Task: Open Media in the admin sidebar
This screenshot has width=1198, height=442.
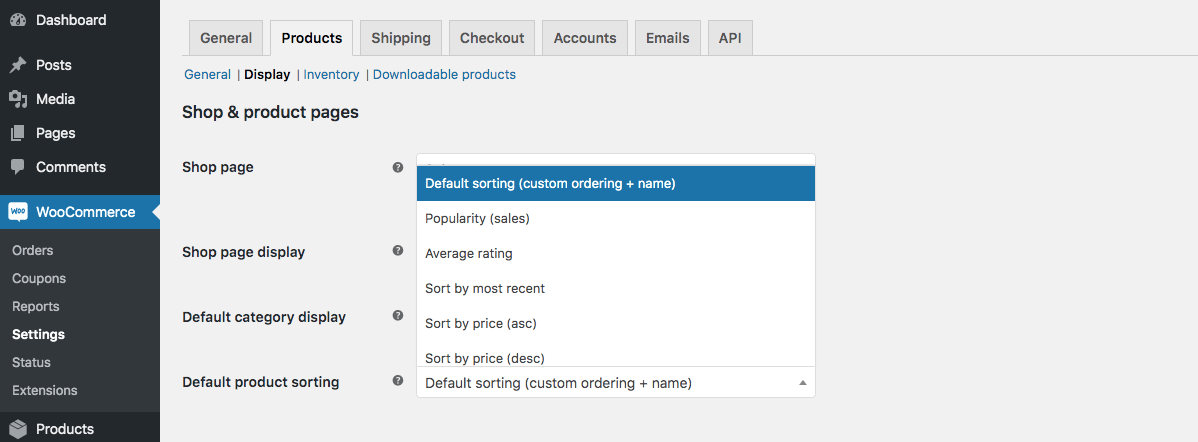Action: (x=55, y=99)
